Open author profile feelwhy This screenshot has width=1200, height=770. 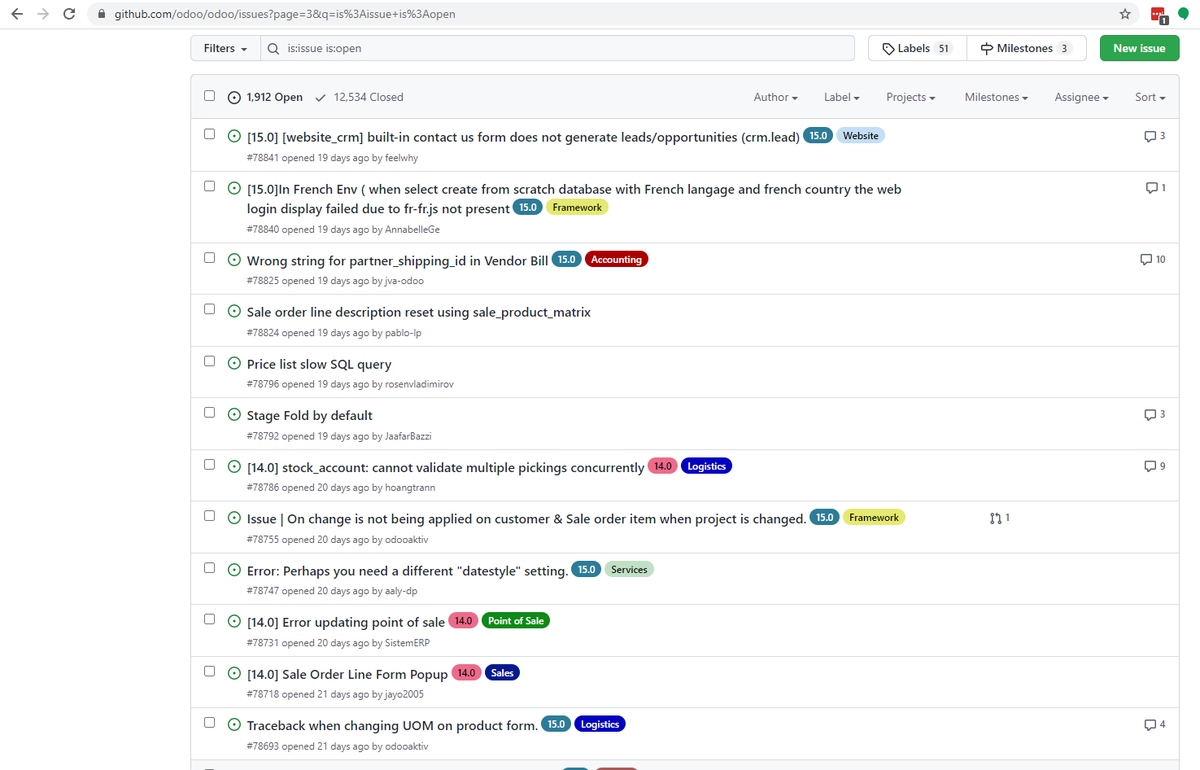click(401, 158)
